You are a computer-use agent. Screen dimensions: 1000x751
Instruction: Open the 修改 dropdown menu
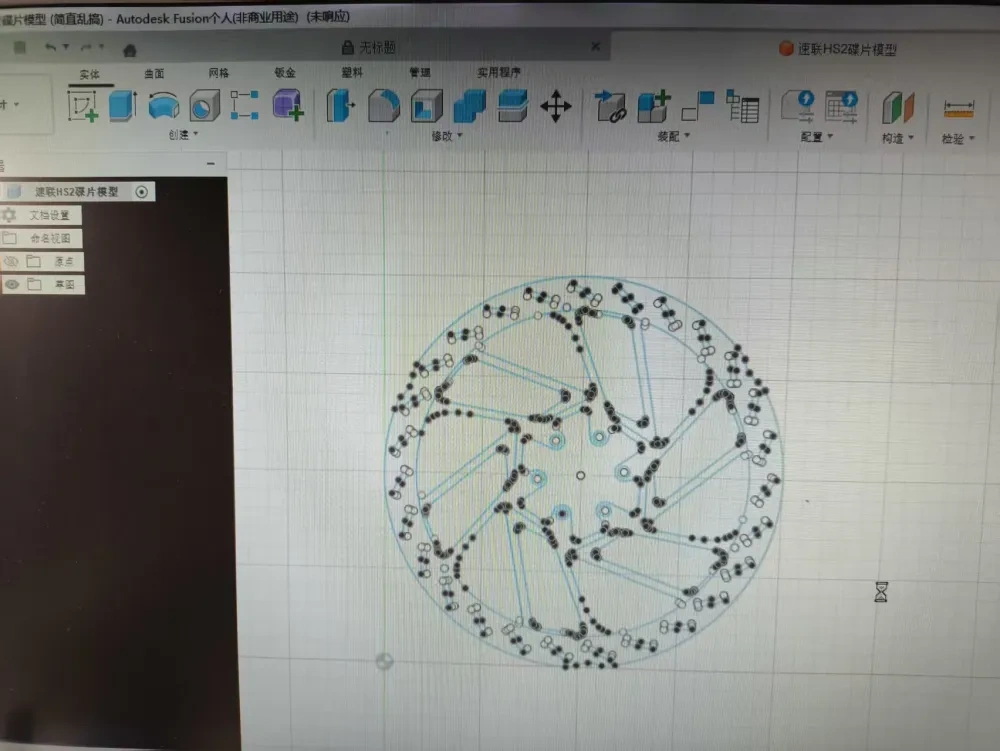(447, 136)
